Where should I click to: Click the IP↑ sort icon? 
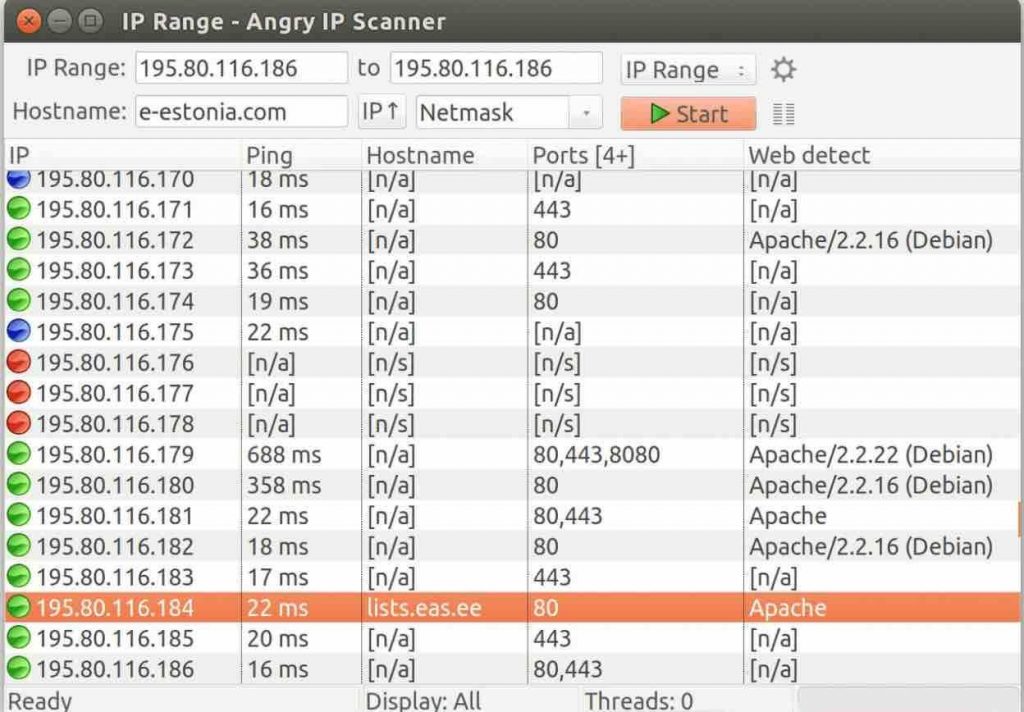tap(382, 111)
